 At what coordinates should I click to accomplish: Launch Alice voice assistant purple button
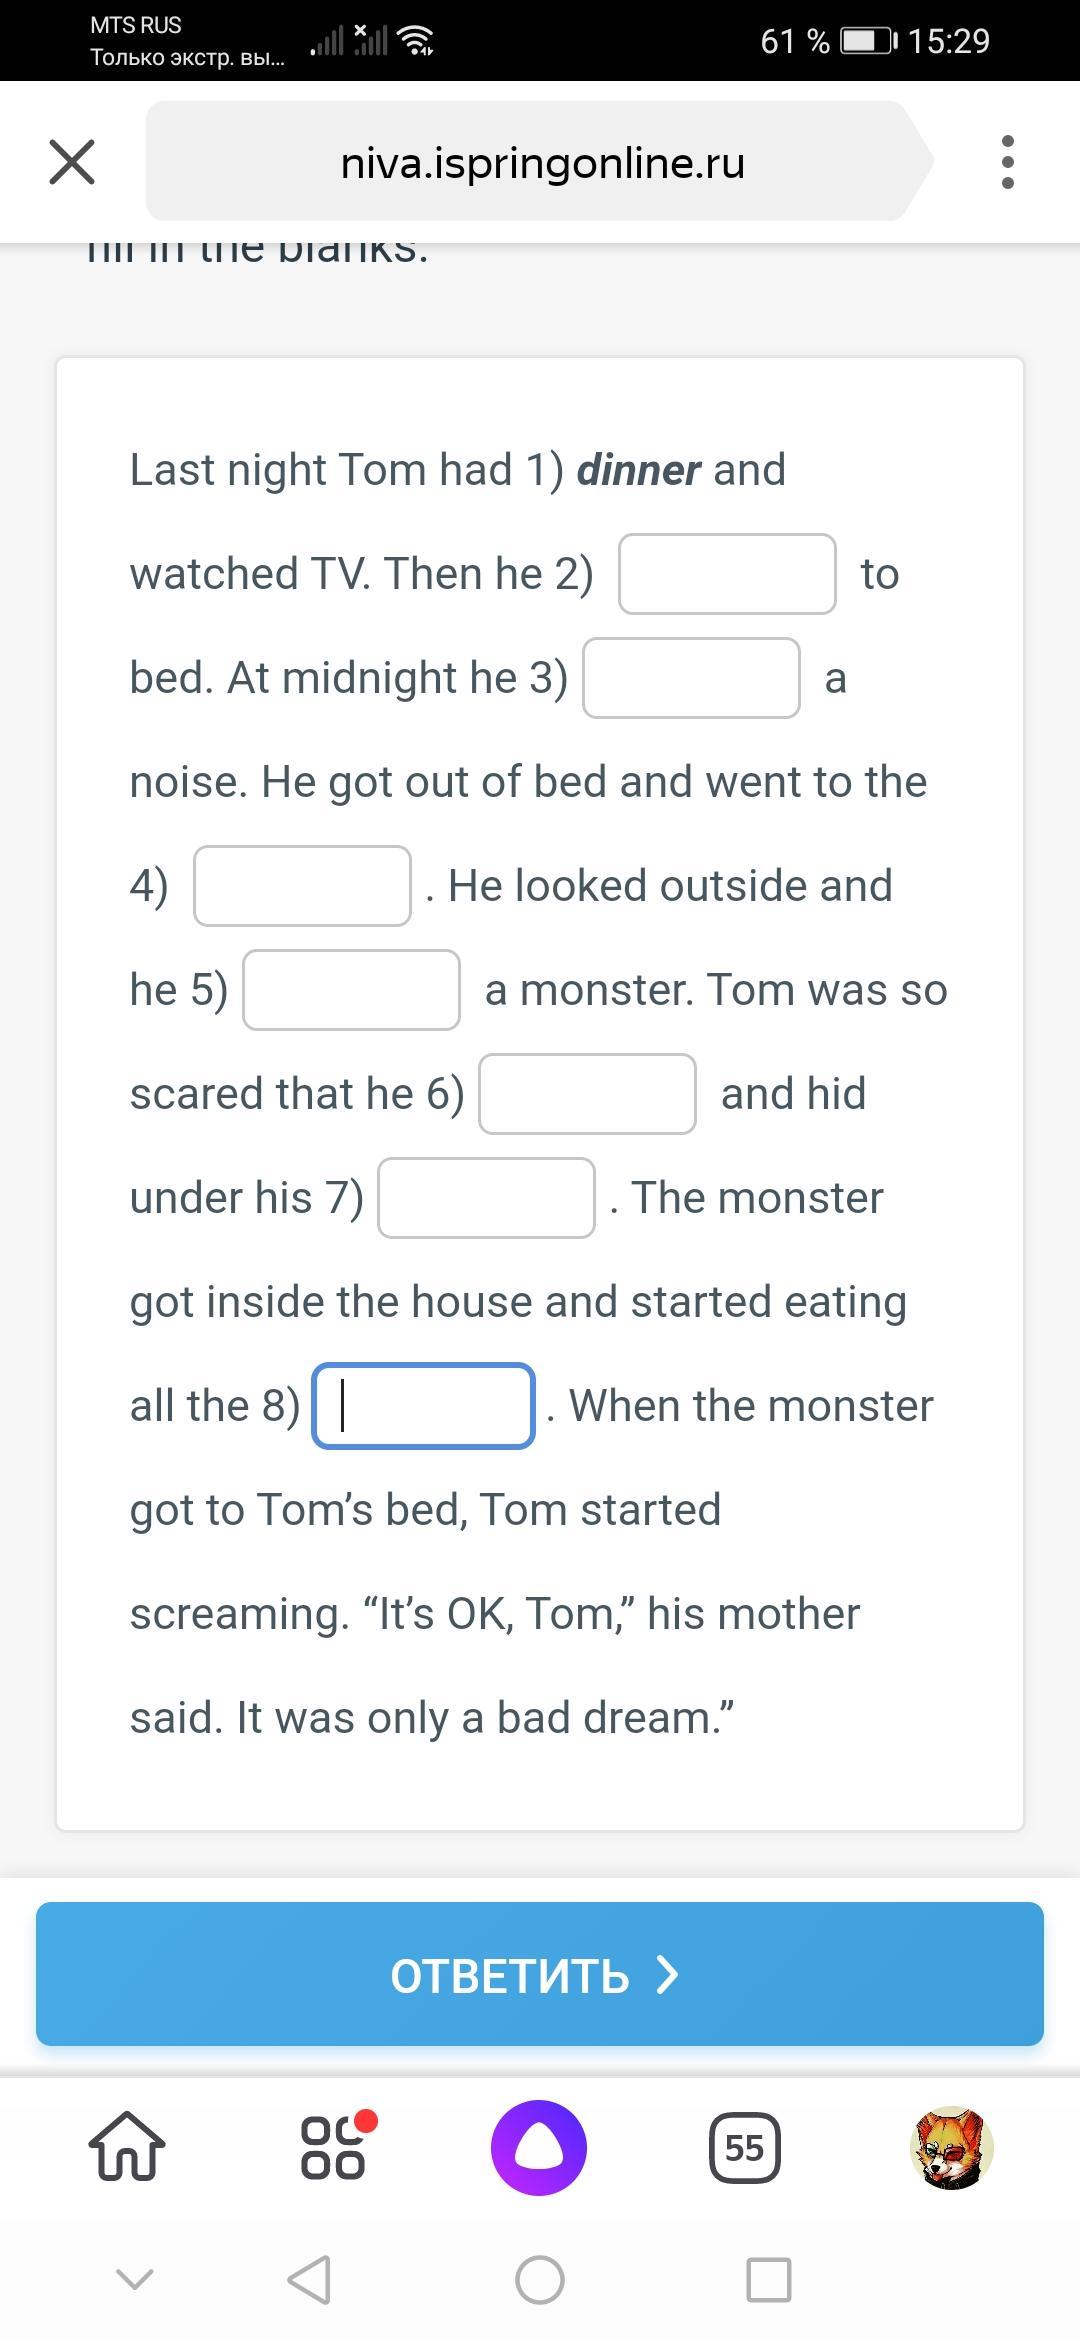click(539, 2147)
